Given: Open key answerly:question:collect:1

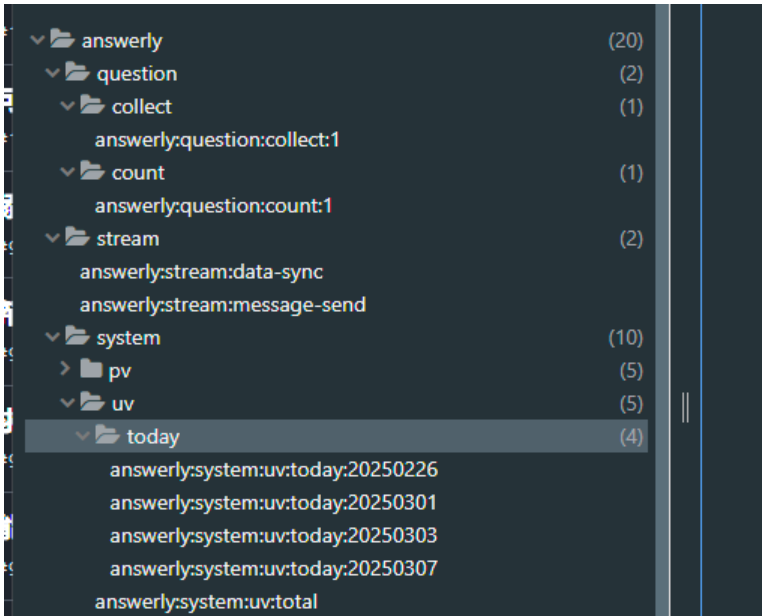Looking at the screenshot, I should point(217,140).
